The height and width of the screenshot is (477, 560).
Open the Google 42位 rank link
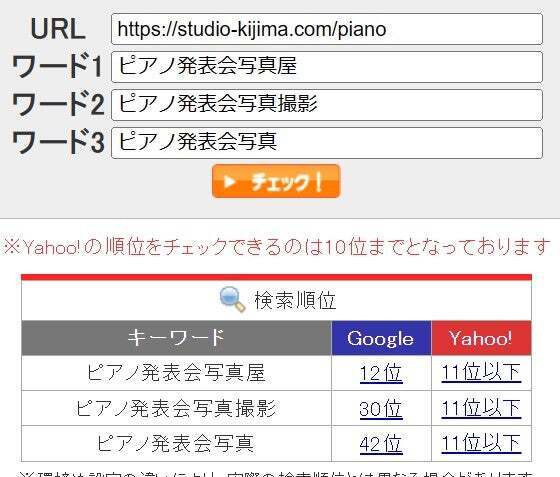tap(381, 444)
